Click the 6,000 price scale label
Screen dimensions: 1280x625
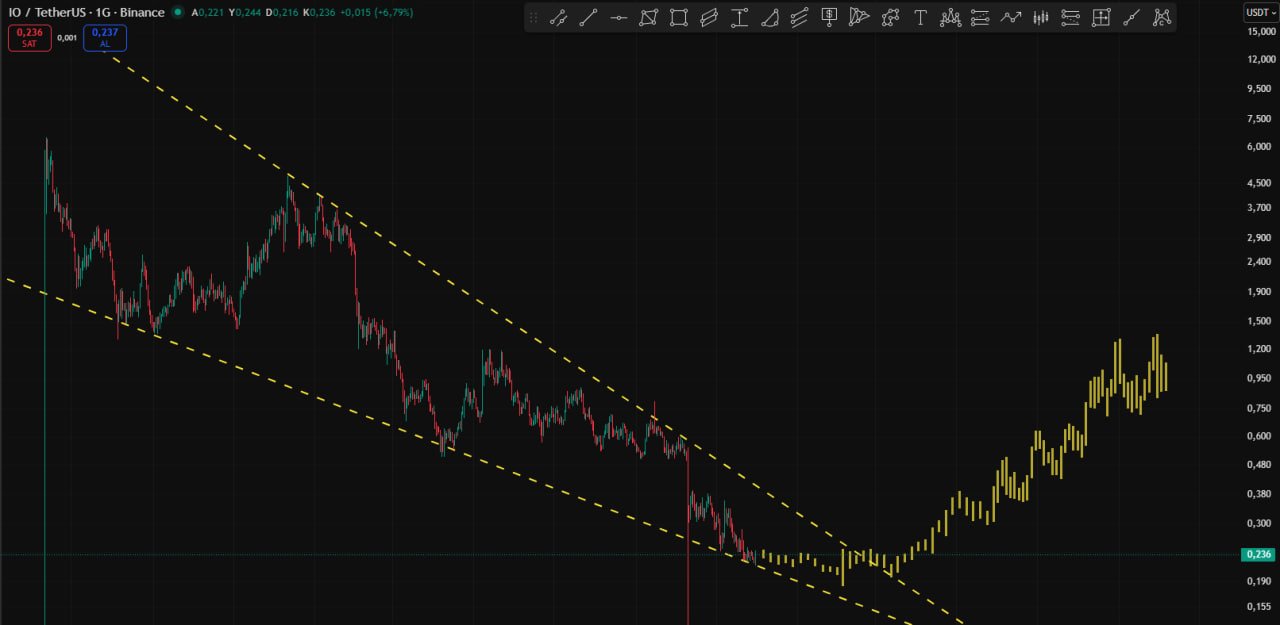click(1259, 146)
